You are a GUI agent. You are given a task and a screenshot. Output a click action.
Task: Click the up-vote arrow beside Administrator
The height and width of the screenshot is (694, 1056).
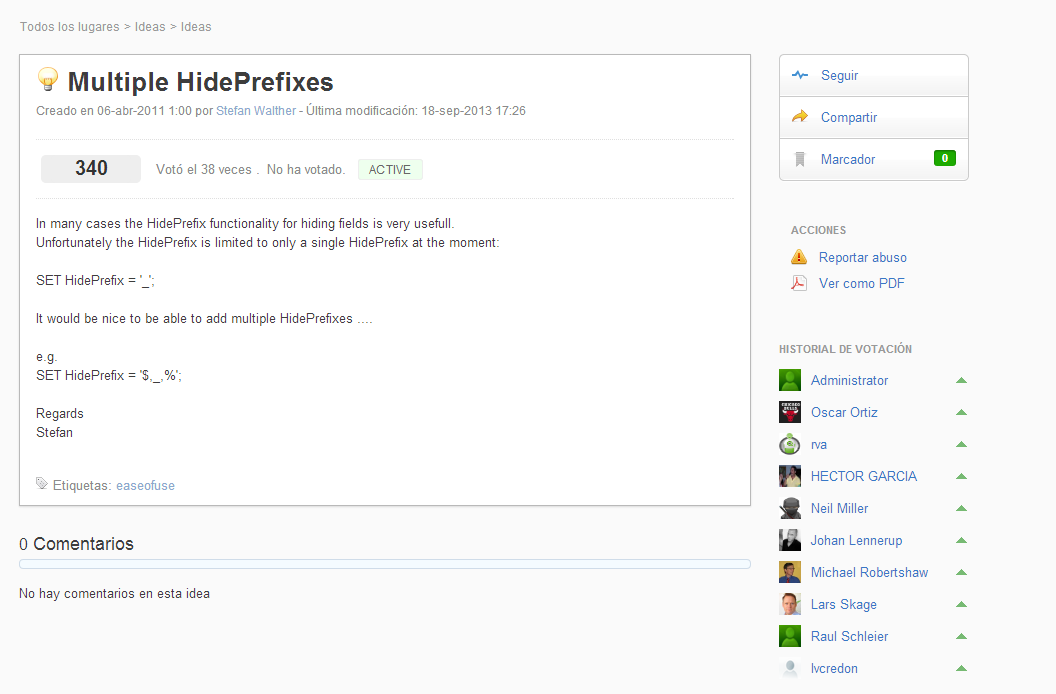[x=961, y=380]
